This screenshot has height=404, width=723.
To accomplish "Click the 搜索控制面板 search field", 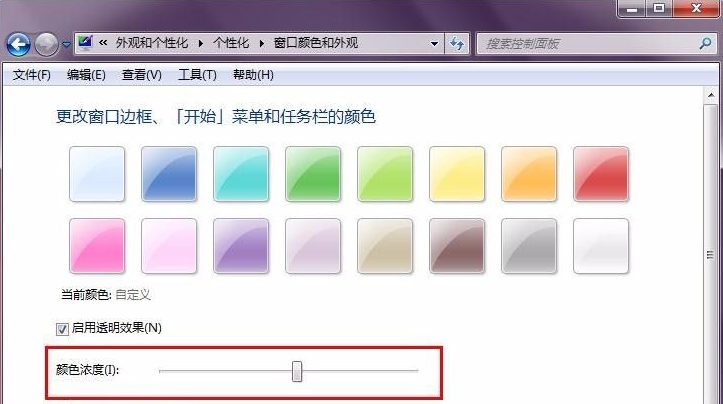I will click(585, 44).
